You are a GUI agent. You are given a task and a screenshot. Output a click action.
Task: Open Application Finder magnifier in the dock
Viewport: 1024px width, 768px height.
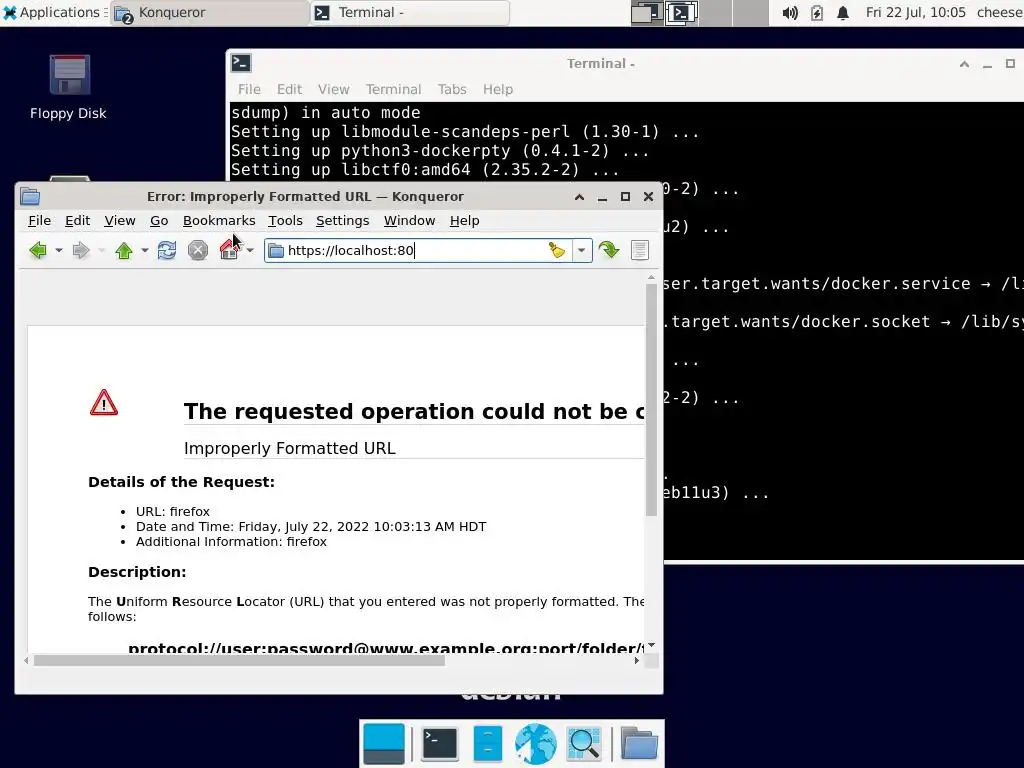coord(584,743)
